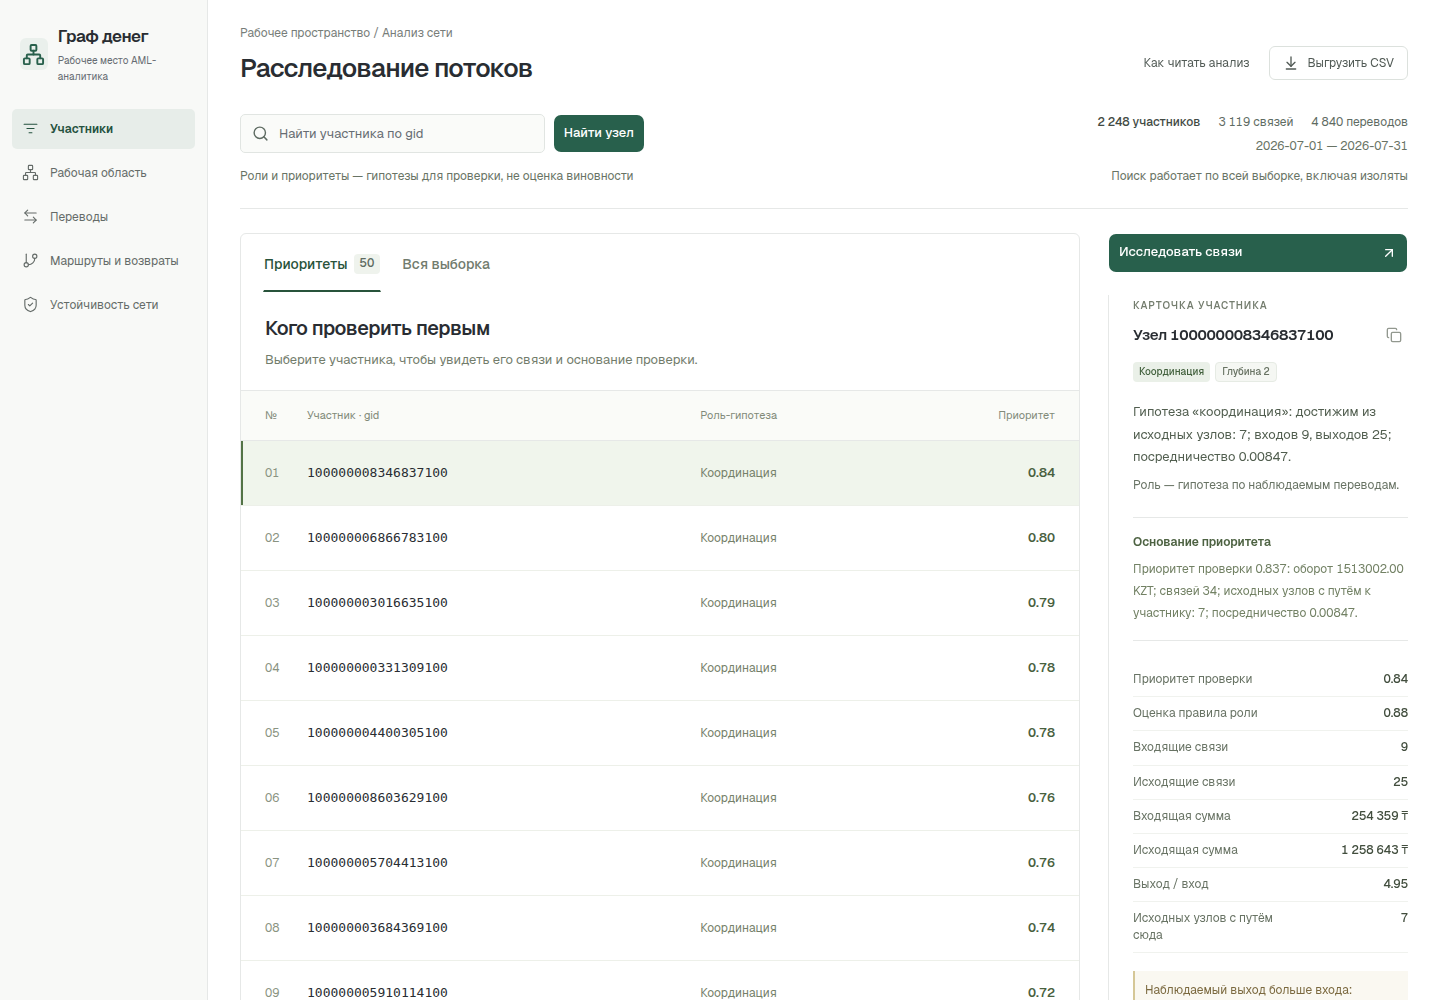This screenshot has height=1000, width=1440.
Task: Click the shield icon beside Устойчивость сети
Action: point(30,305)
